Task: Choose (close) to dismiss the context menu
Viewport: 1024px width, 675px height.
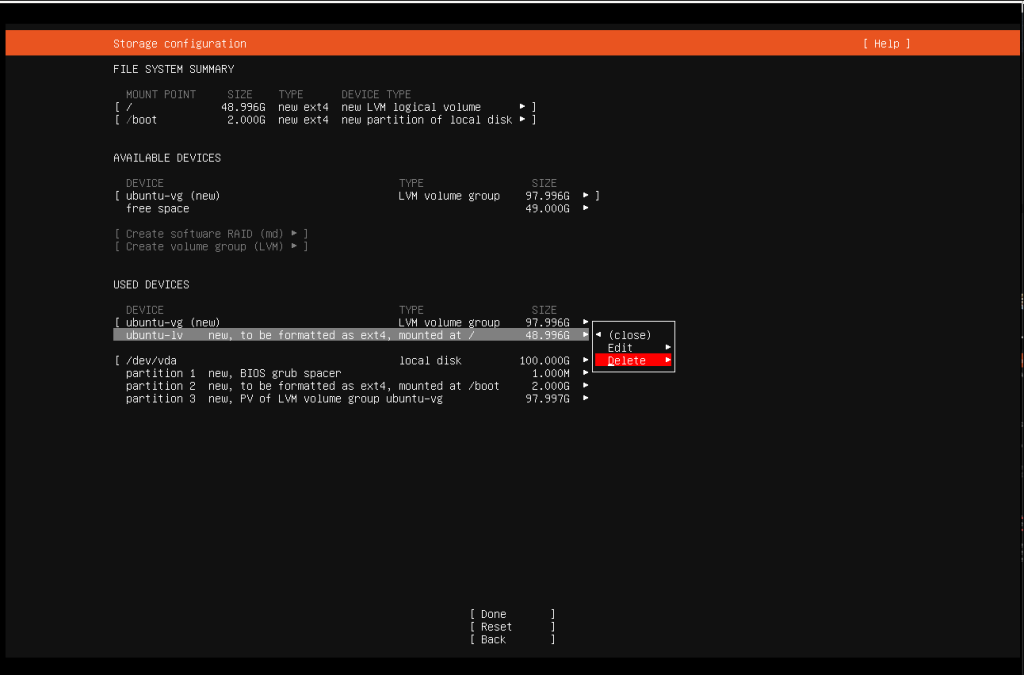Action: 630,334
